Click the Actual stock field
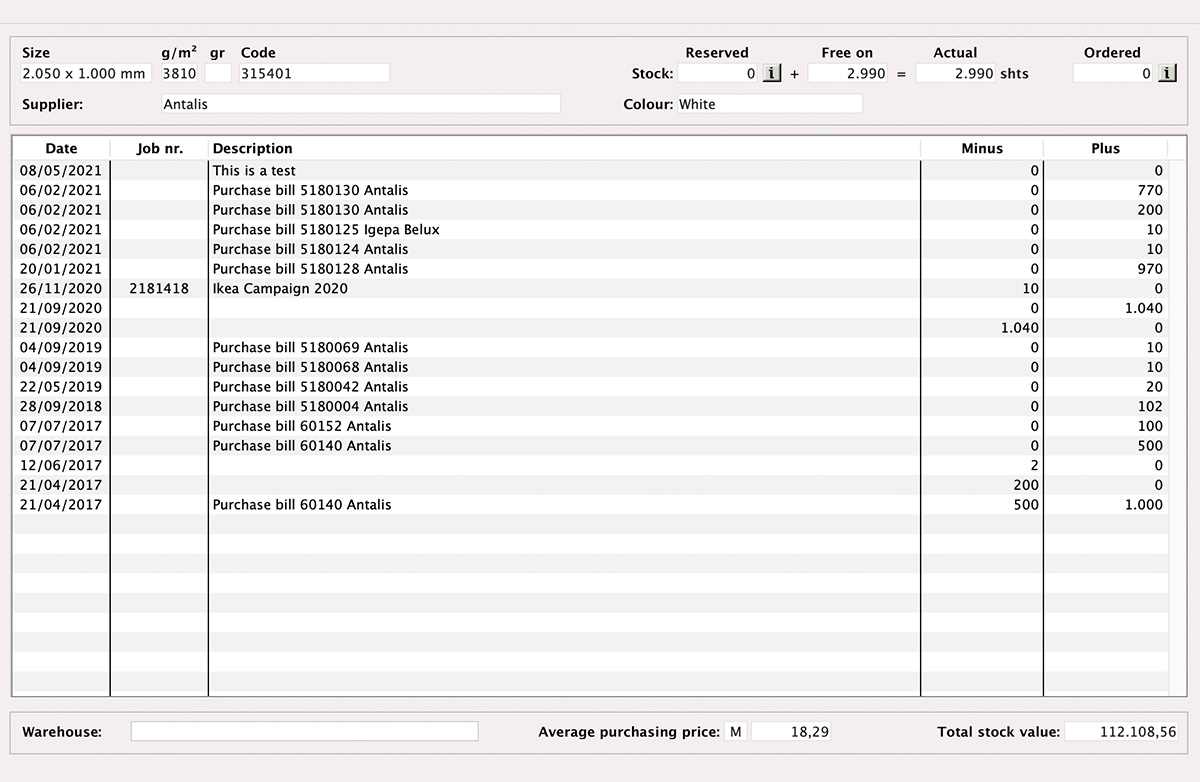1200x782 pixels. tap(956, 73)
